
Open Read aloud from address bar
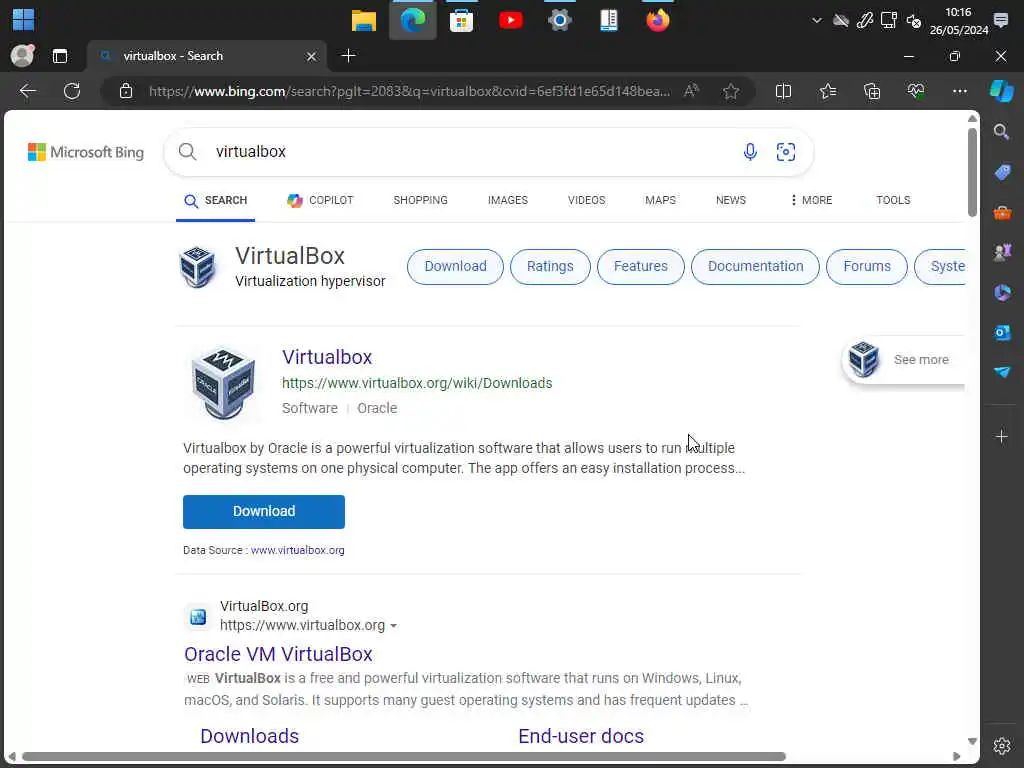691,91
